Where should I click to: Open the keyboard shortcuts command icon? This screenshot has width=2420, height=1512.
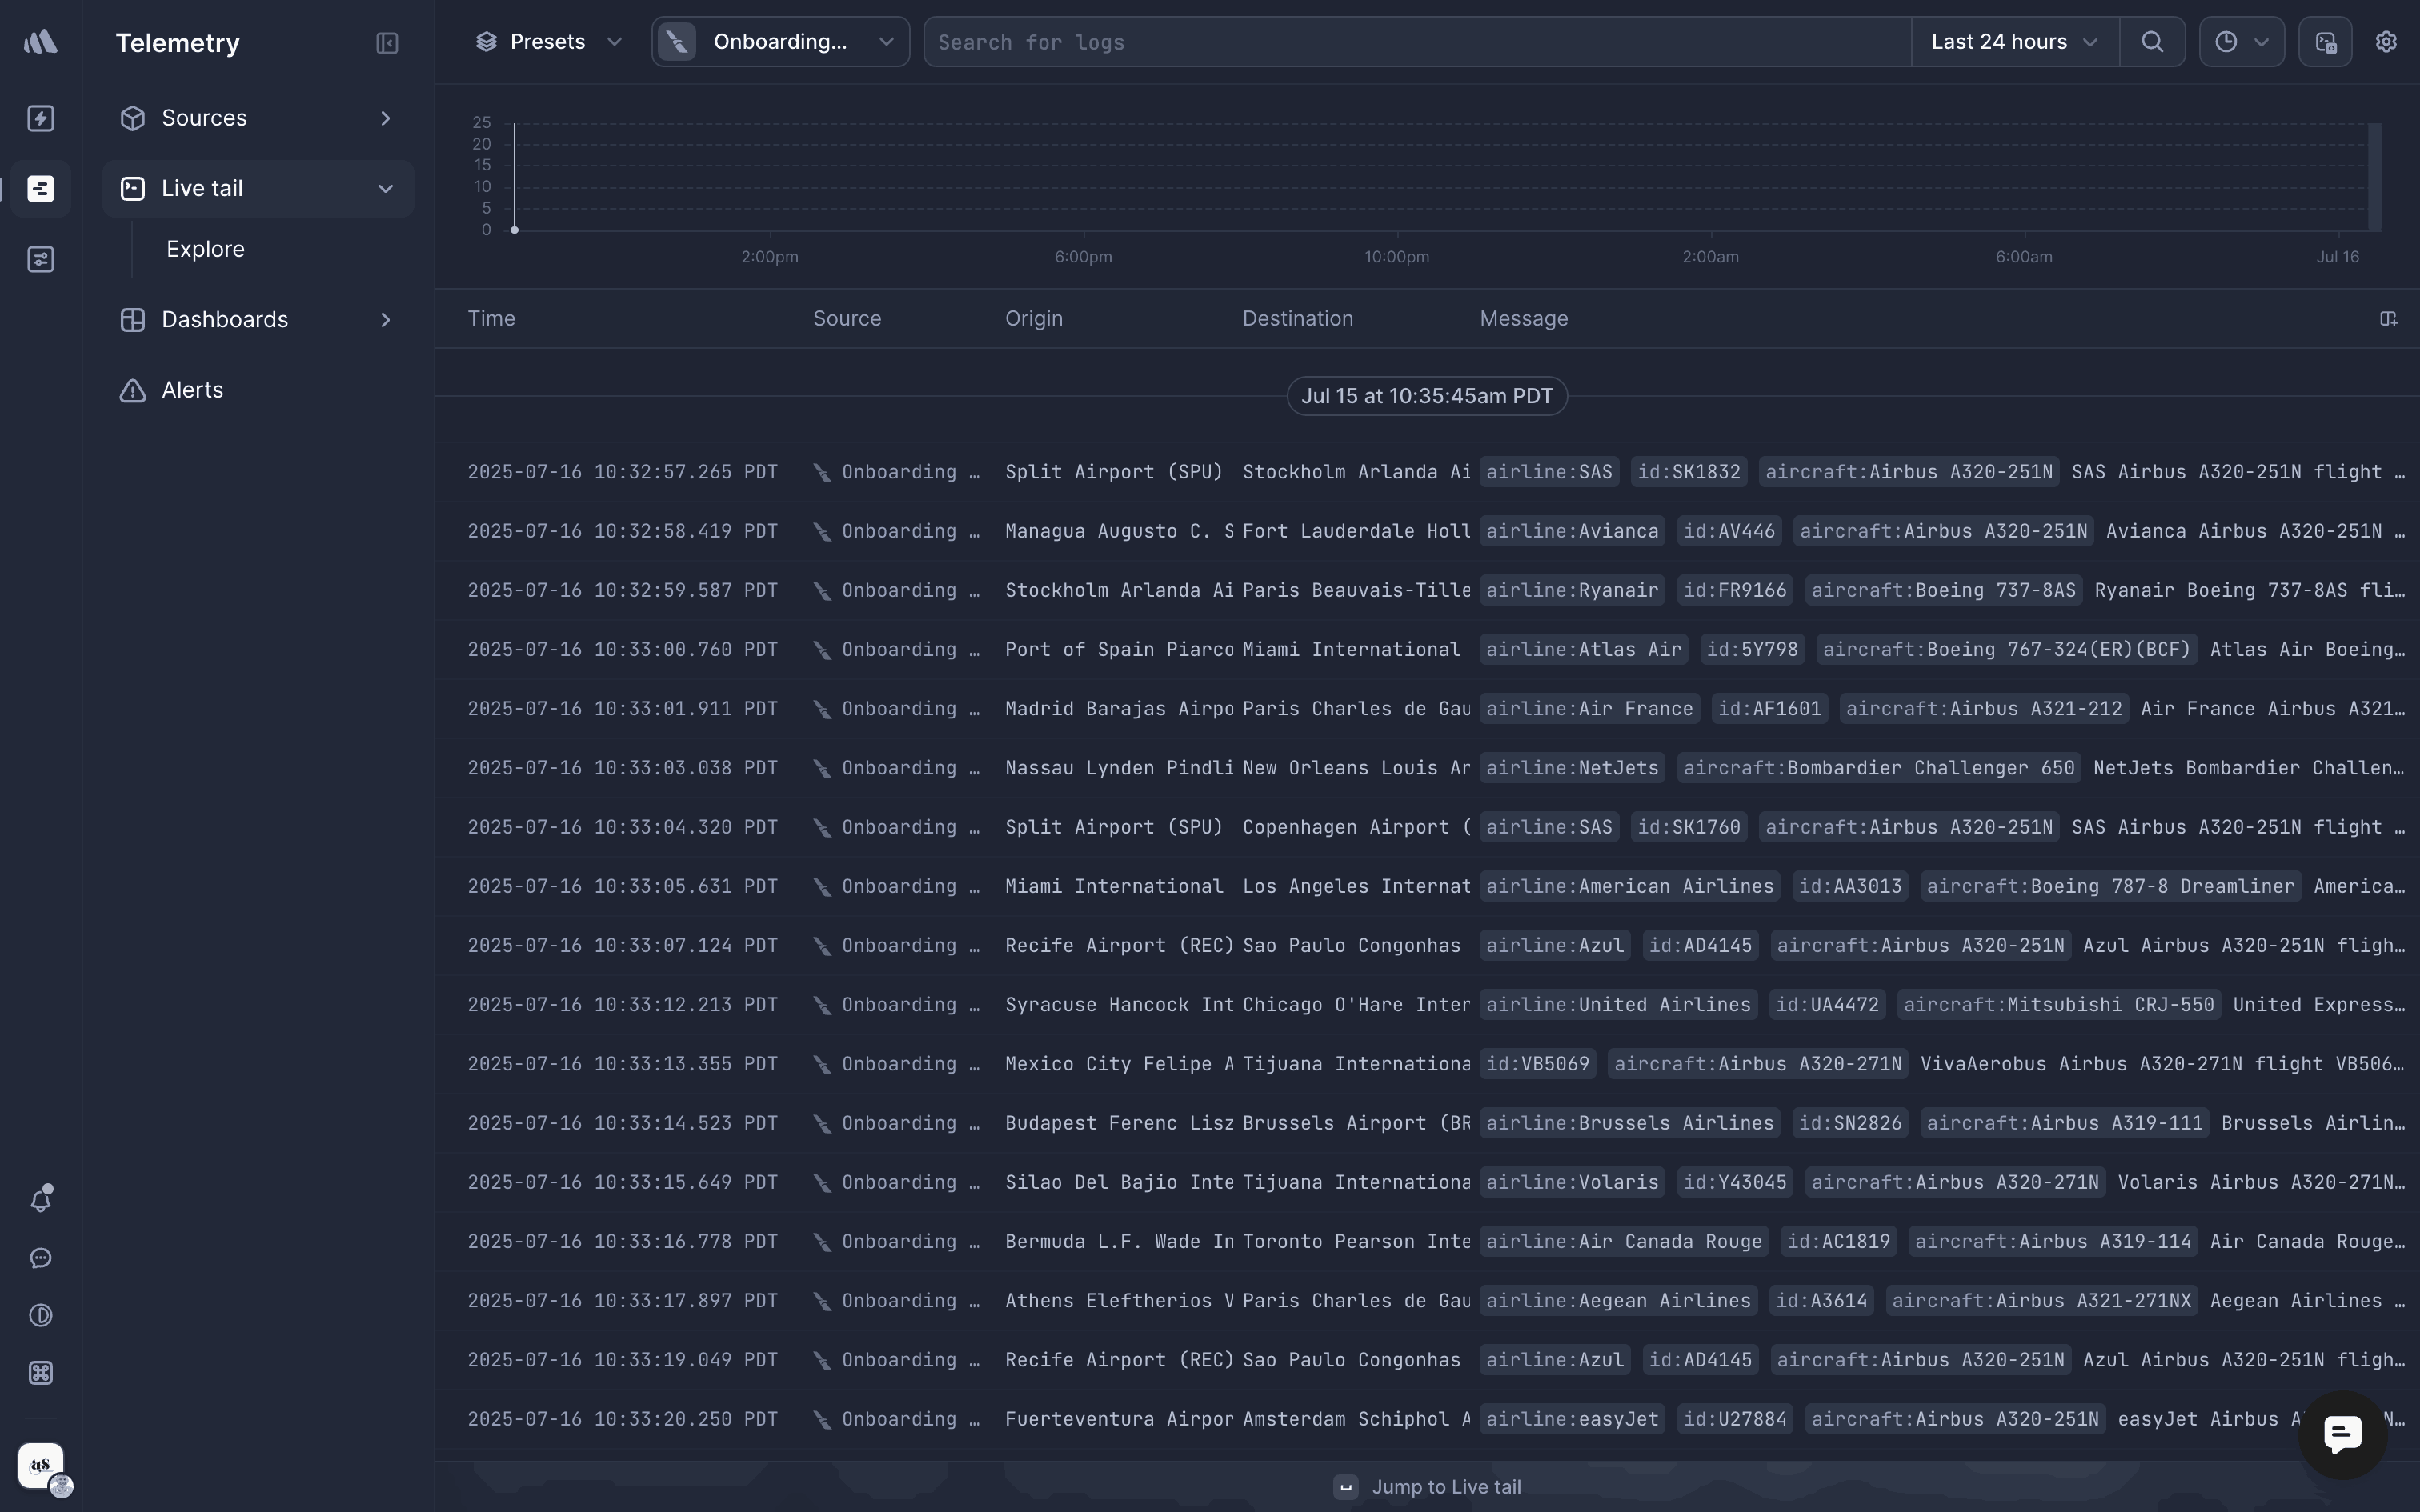(41, 1373)
